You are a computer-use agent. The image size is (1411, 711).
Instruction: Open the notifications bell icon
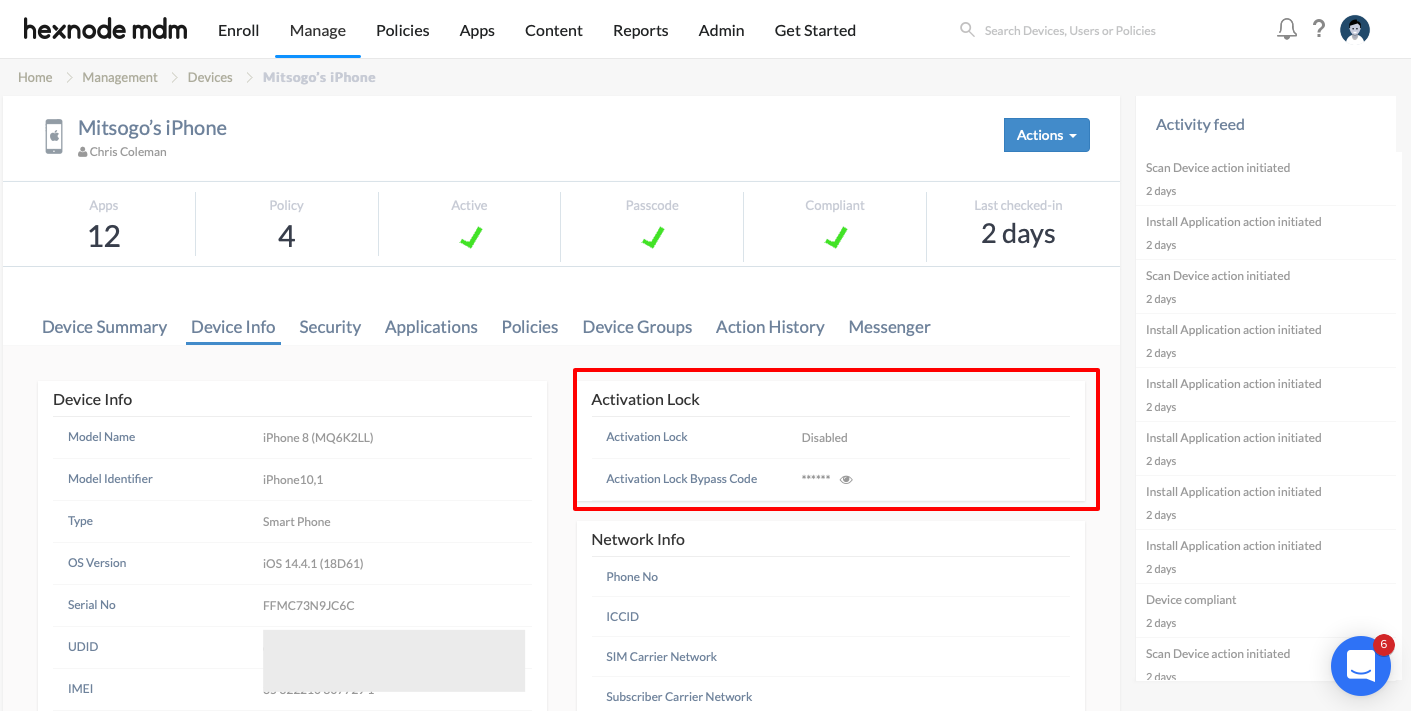coord(1287,29)
